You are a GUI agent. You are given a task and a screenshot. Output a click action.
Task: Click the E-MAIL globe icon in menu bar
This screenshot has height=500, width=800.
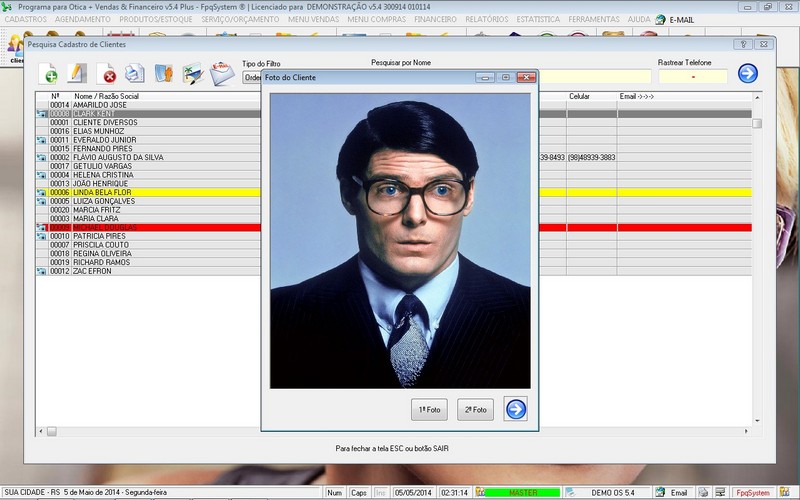pos(660,20)
